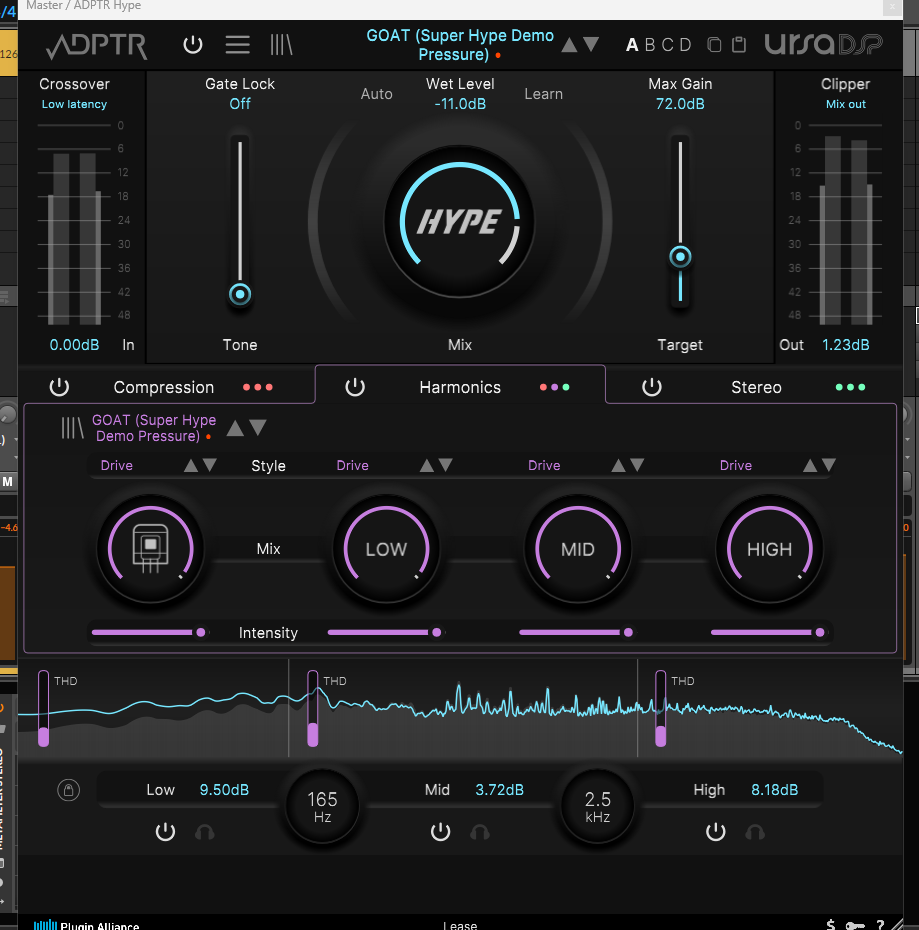
Task: Select previous global preset up arrow
Action: (569, 44)
